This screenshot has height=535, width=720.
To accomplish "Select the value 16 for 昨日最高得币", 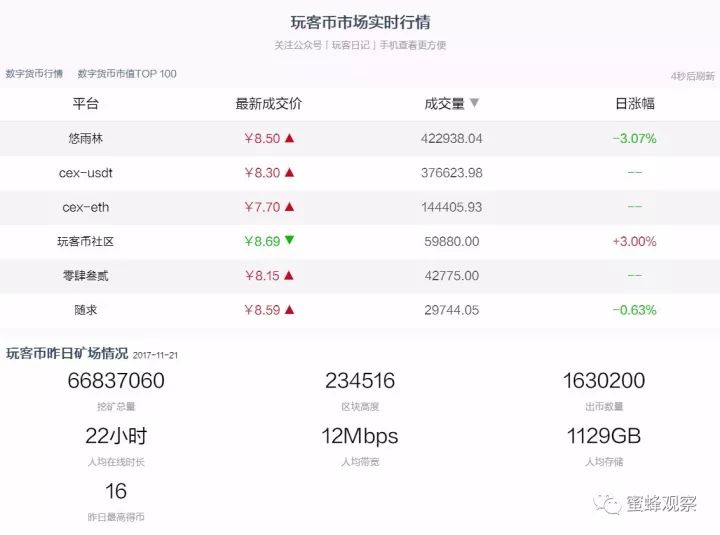I will coord(116,491).
